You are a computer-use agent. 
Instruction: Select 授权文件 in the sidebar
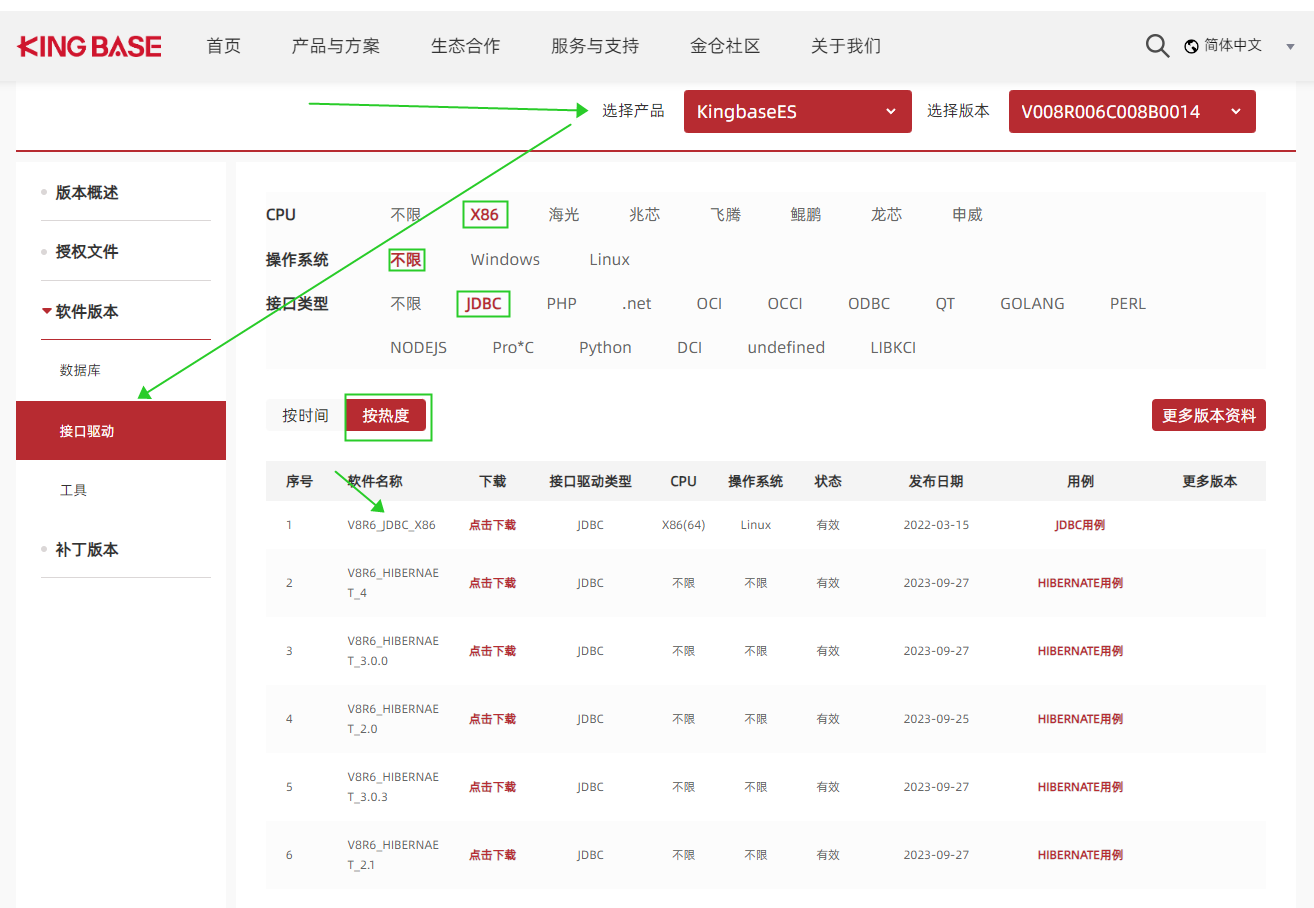(x=87, y=252)
